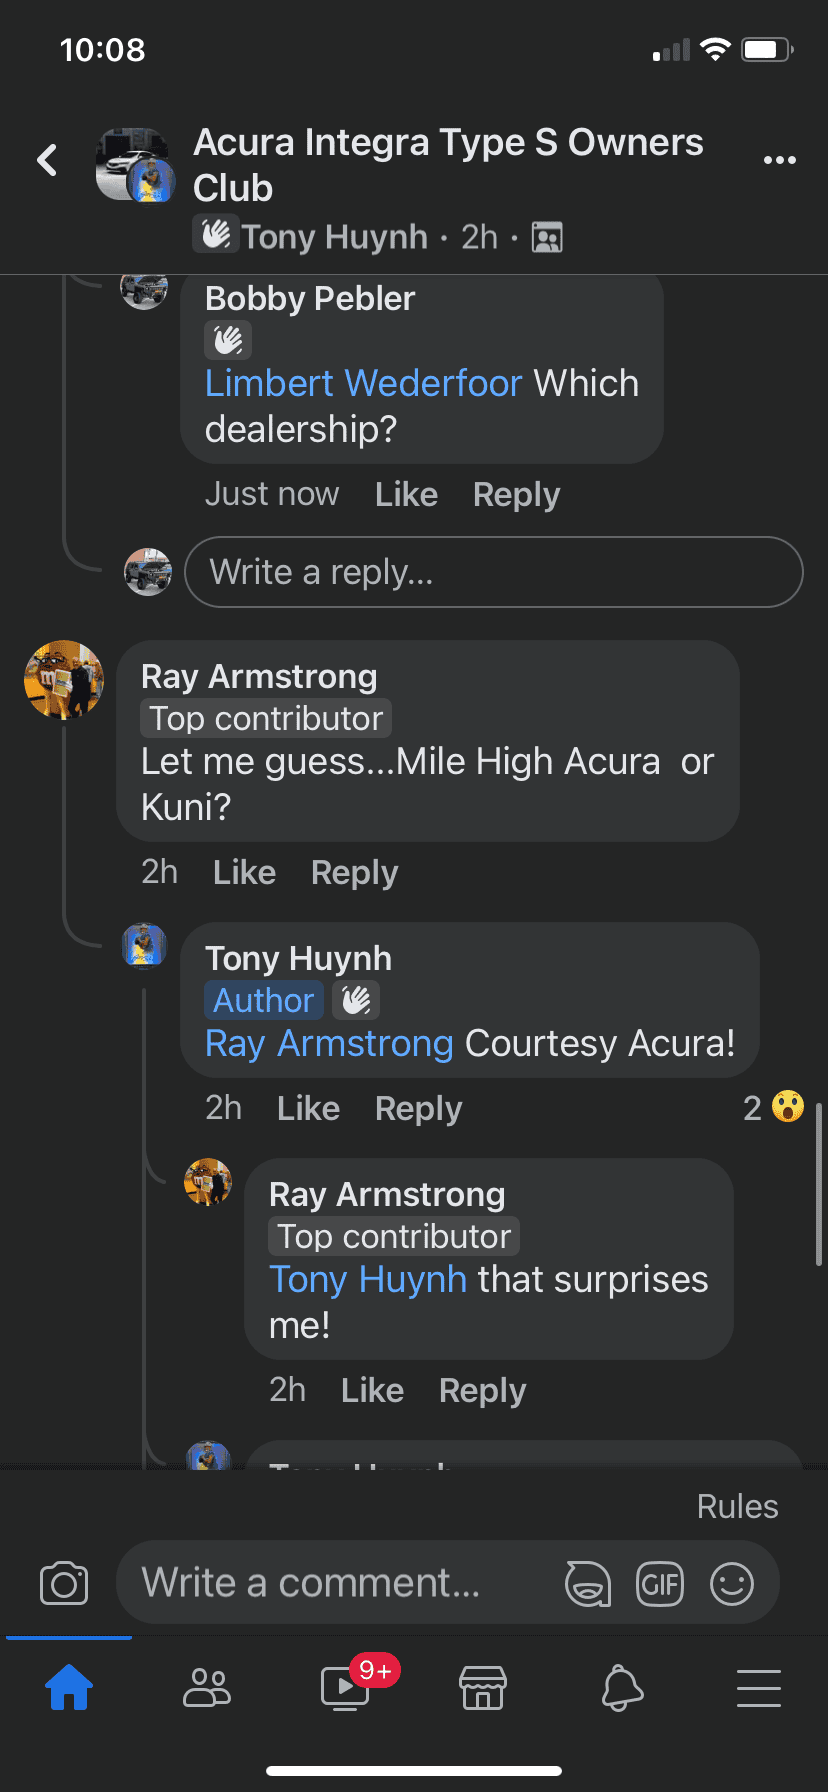Open the sticker picker in comment box
Screen dimensions: 828x1792
[x=587, y=1584]
